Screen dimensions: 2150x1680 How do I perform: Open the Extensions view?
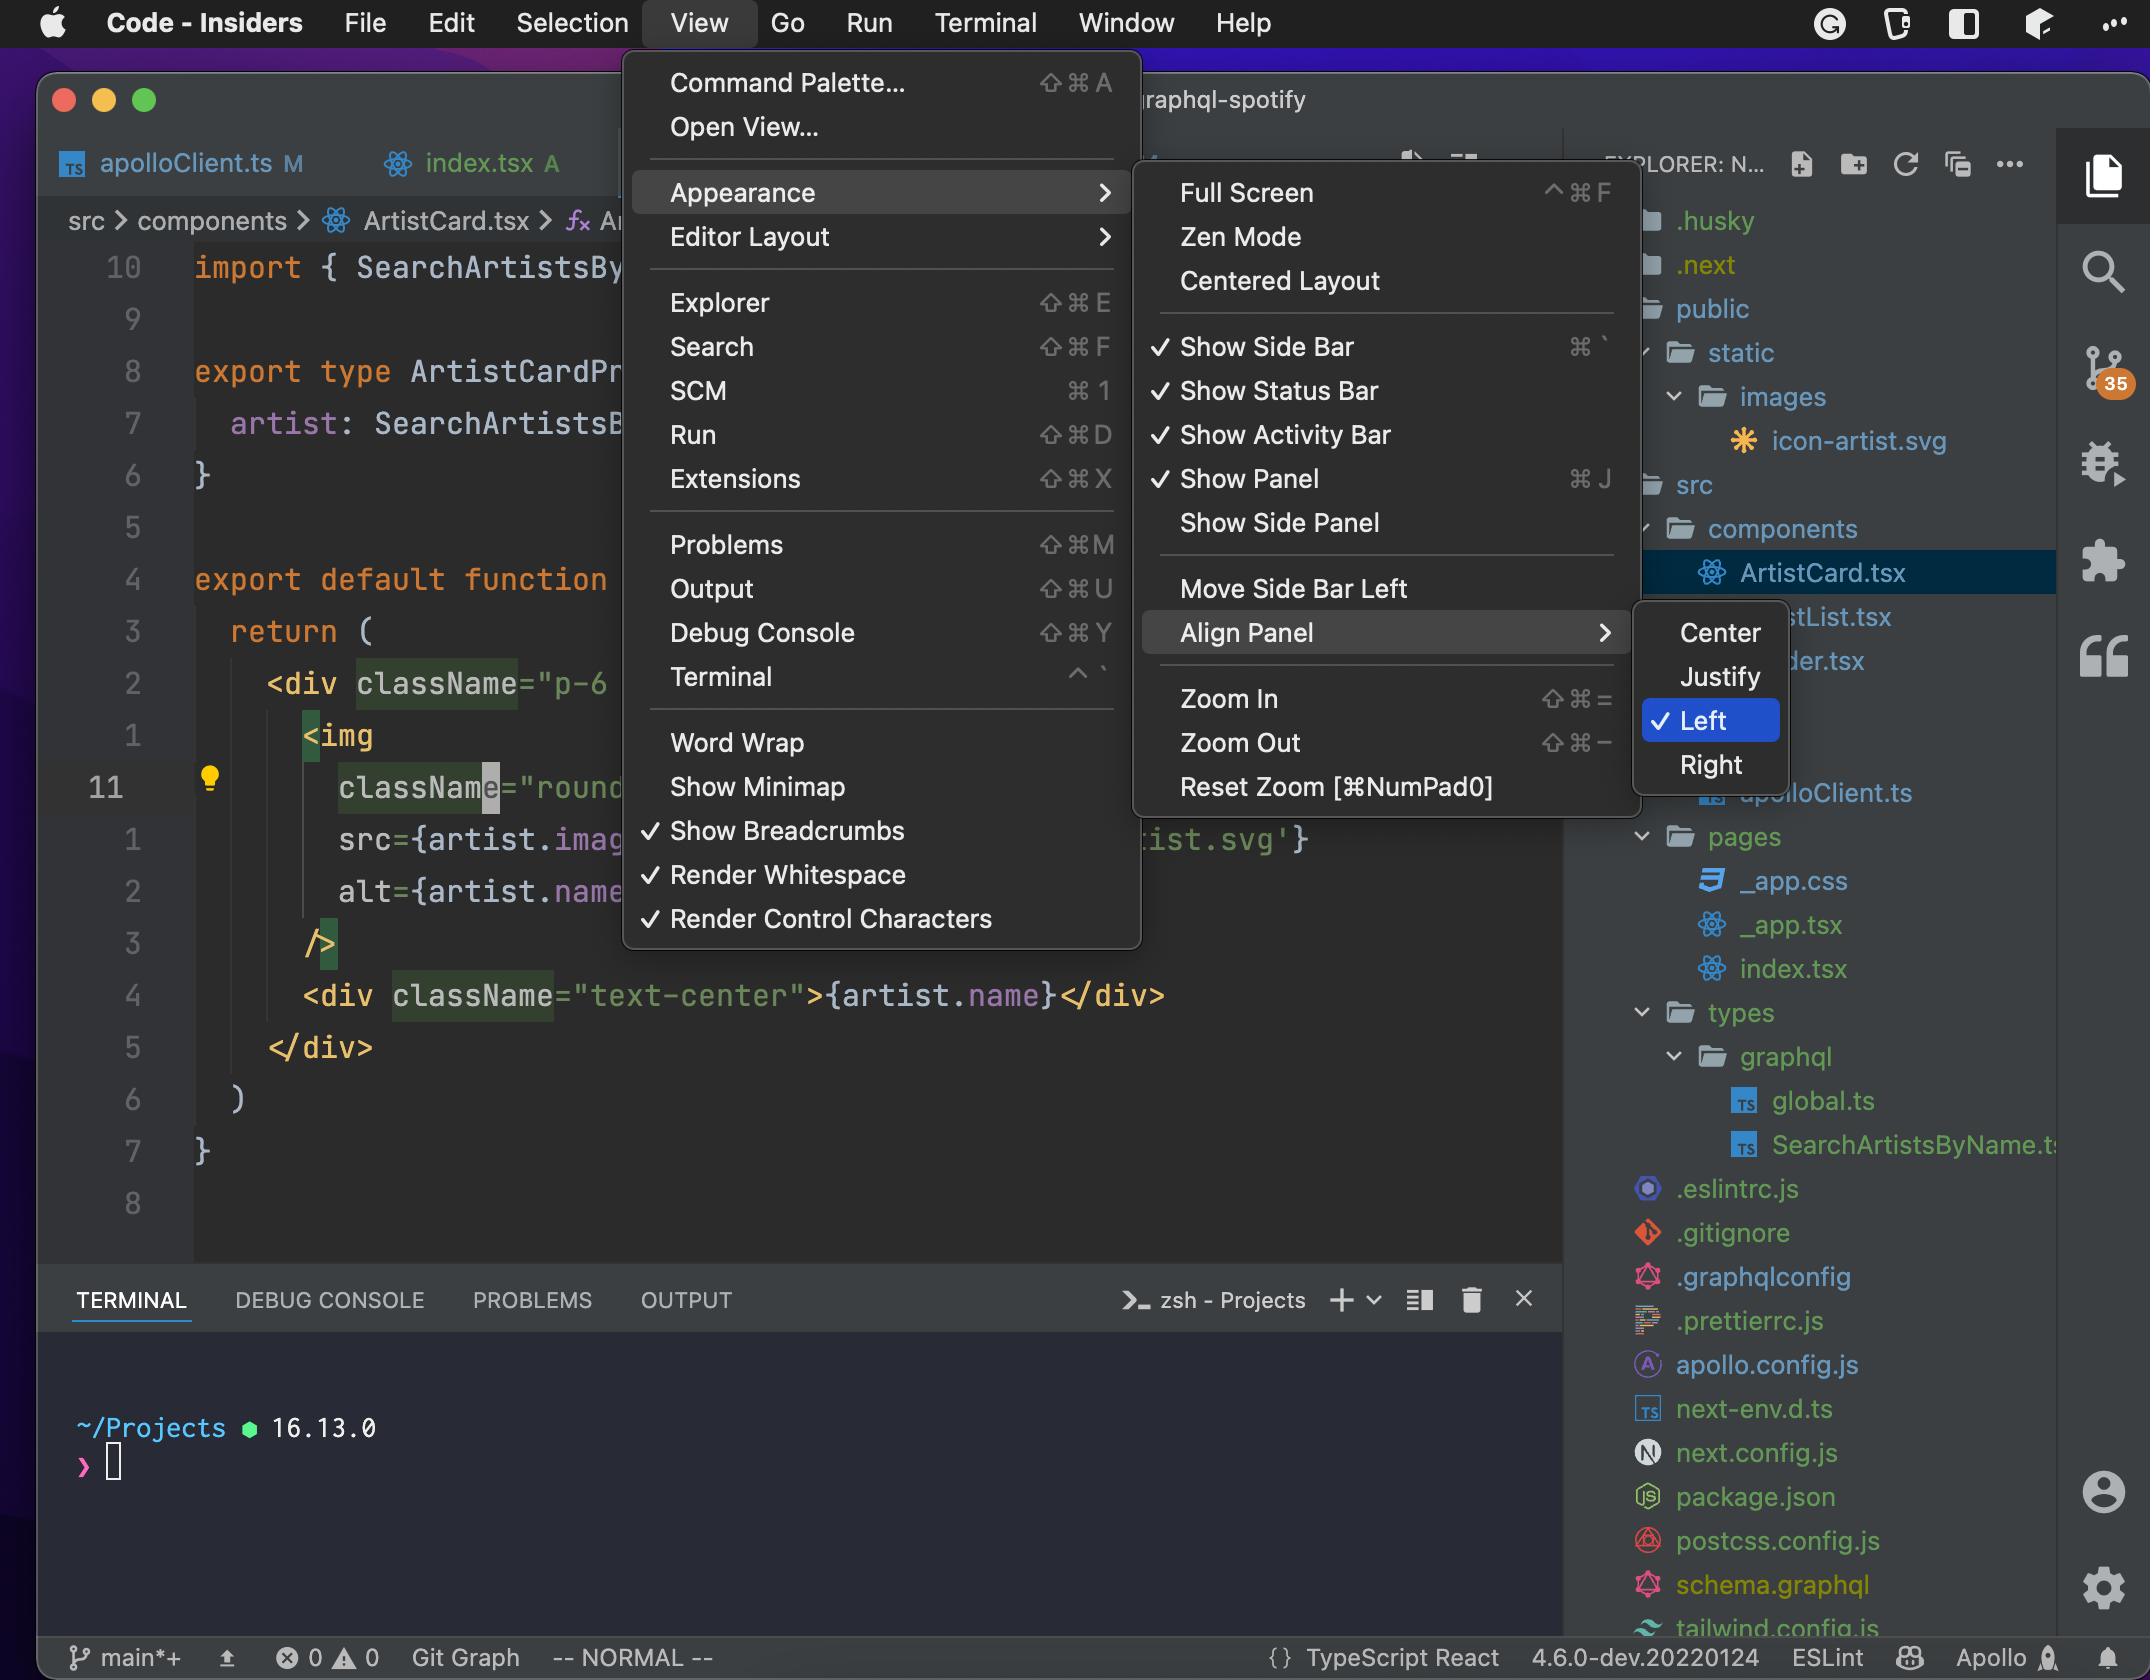pyautogui.click(x=2103, y=560)
